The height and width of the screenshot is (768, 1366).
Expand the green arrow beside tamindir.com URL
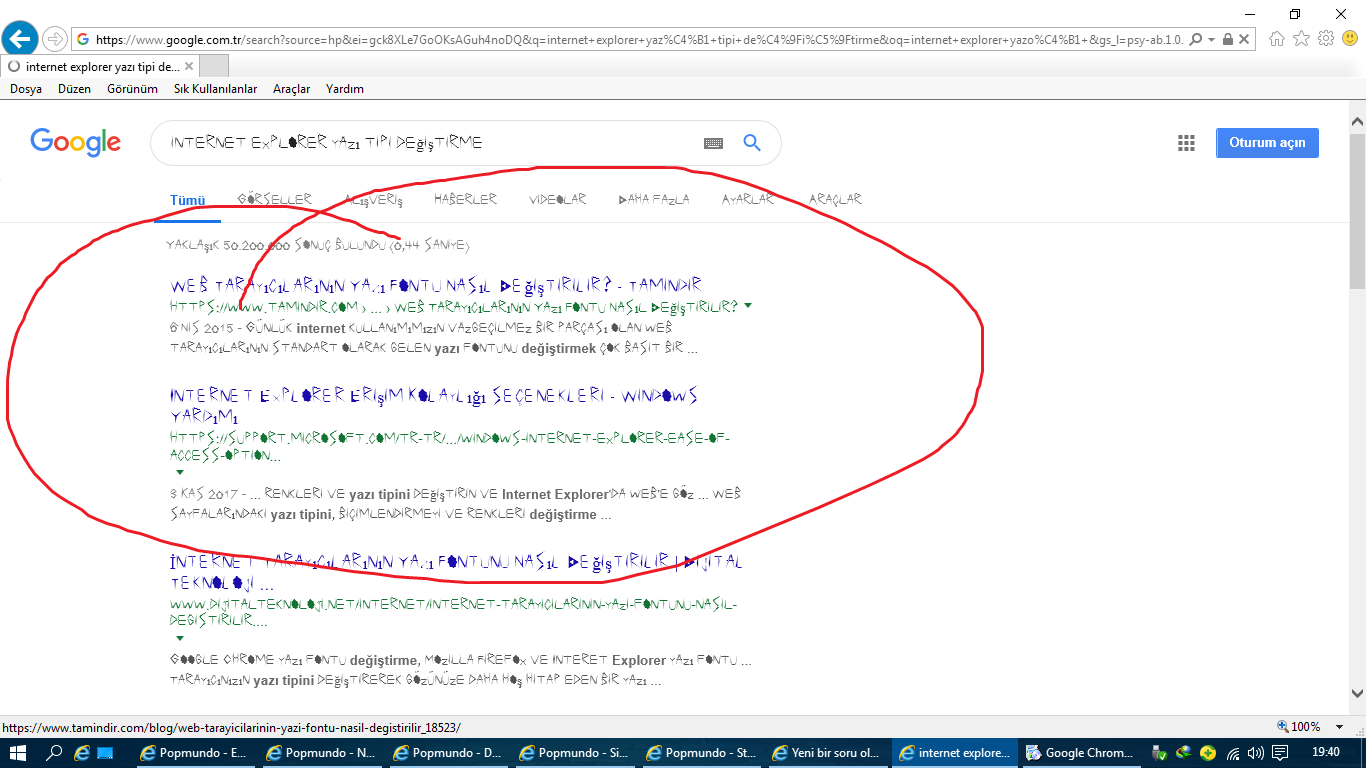pyautogui.click(x=748, y=306)
